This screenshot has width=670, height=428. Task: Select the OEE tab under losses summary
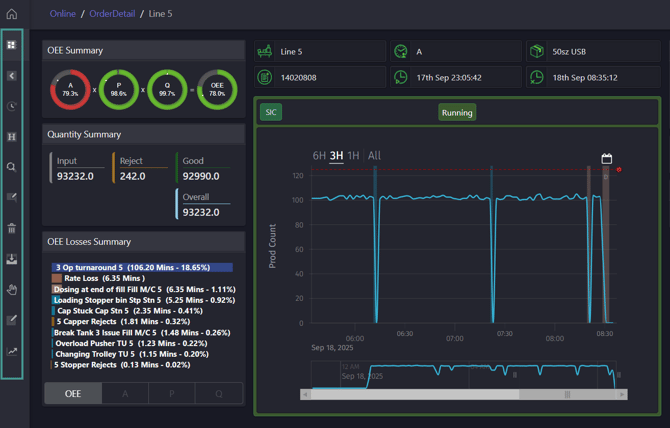[73, 393]
